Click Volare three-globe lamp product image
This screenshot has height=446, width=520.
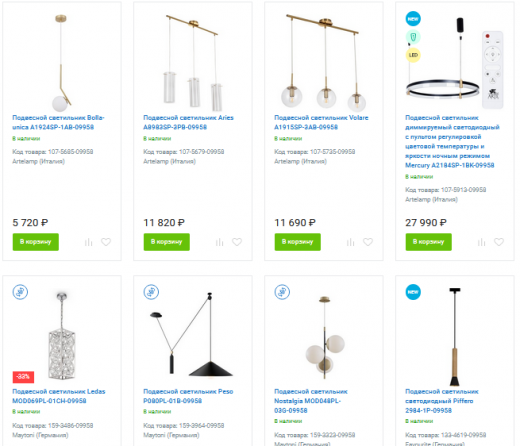tap(323, 62)
